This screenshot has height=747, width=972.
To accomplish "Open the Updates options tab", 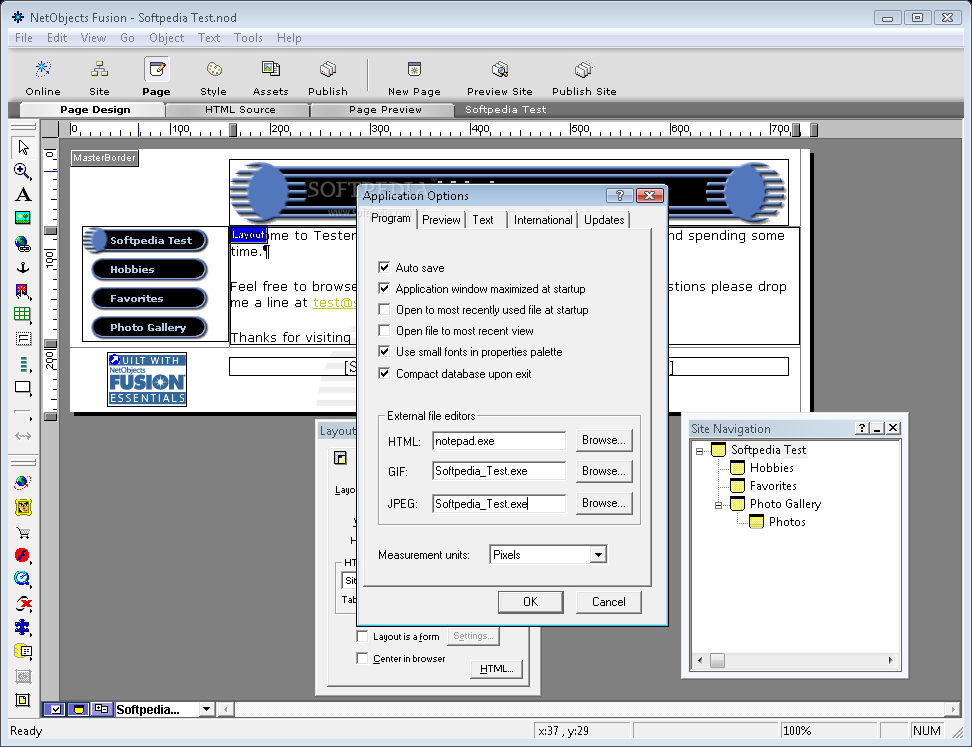I will pyautogui.click(x=604, y=220).
